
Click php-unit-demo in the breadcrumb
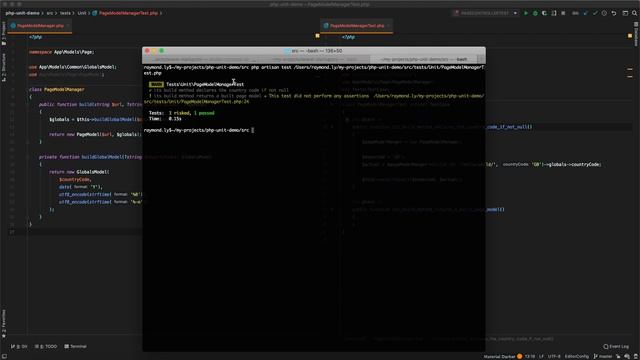(x=22, y=13)
